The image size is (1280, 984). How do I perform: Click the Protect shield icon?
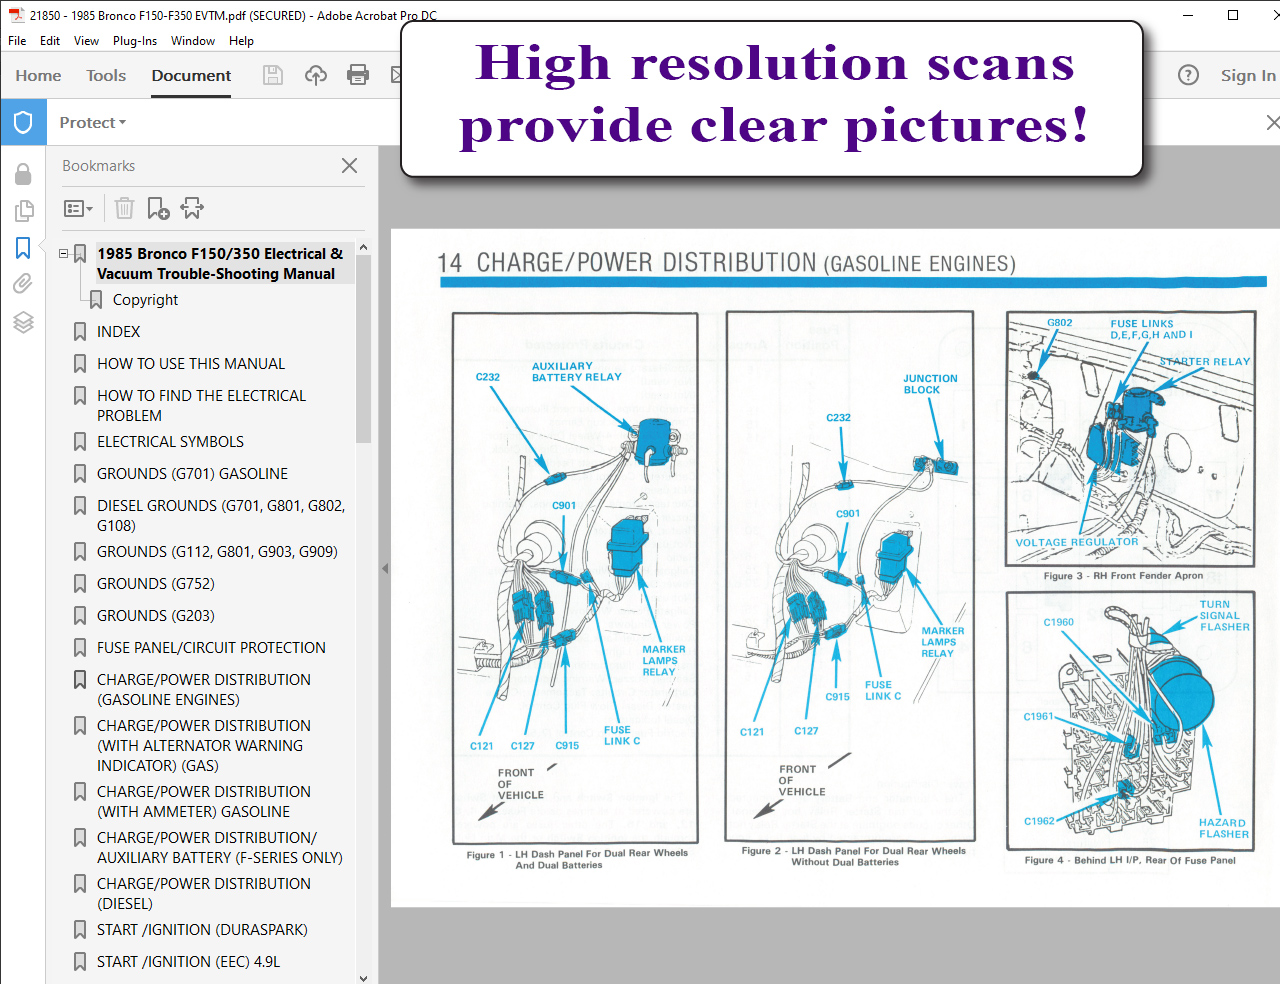pos(23,122)
